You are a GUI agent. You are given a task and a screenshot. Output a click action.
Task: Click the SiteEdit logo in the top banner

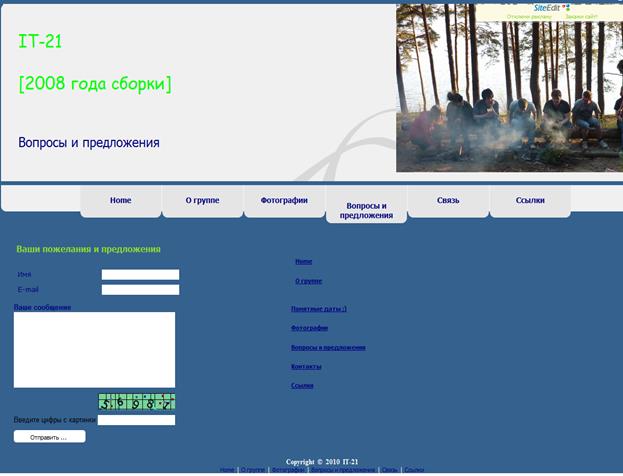pos(550,8)
